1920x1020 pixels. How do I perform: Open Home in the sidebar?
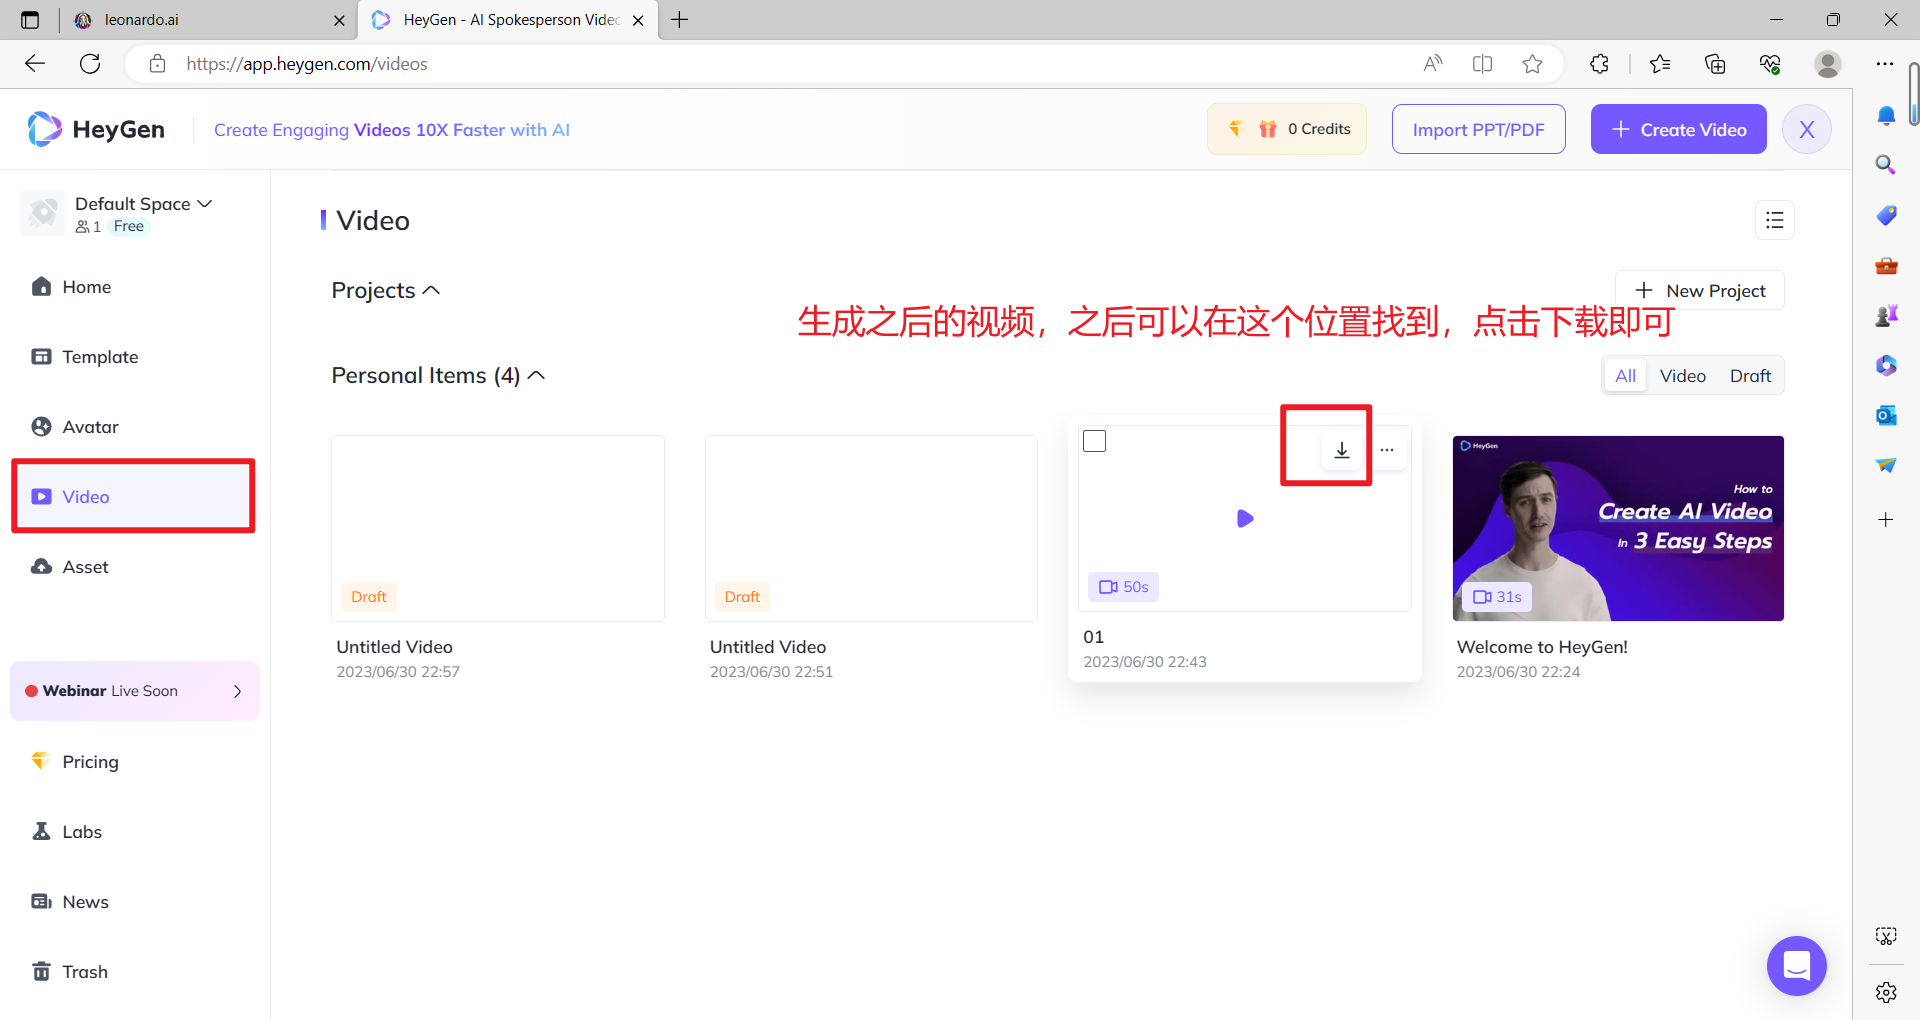pos(86,287)
